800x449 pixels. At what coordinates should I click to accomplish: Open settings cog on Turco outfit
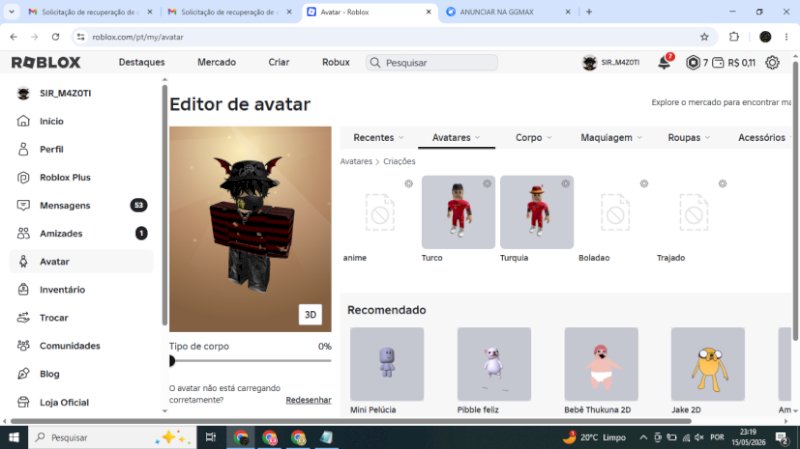tap(487, 184)
